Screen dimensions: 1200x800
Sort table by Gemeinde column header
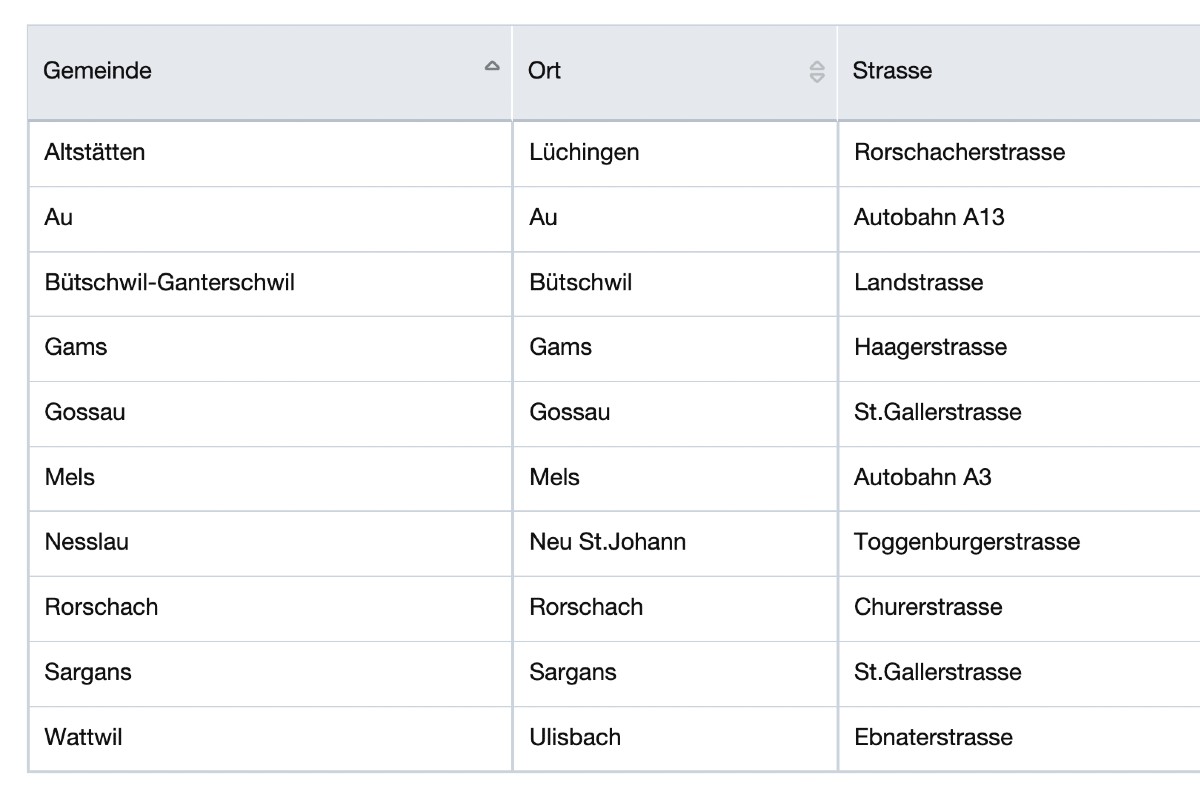tap(98, 71)
